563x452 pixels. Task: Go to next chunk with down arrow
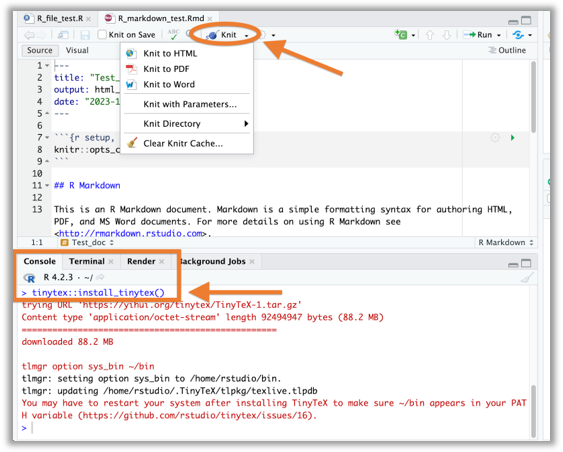pos(447,35)
